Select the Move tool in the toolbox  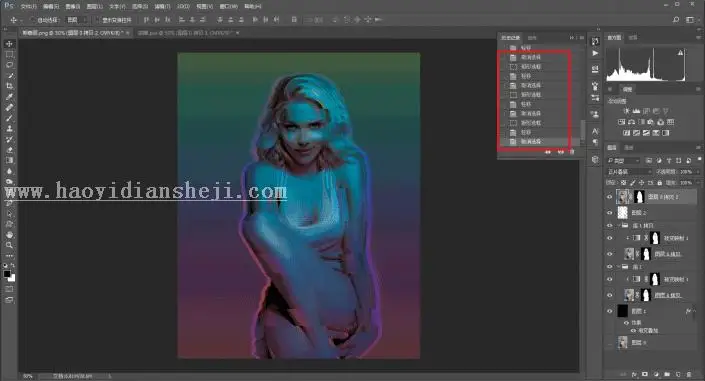[9, 44]
